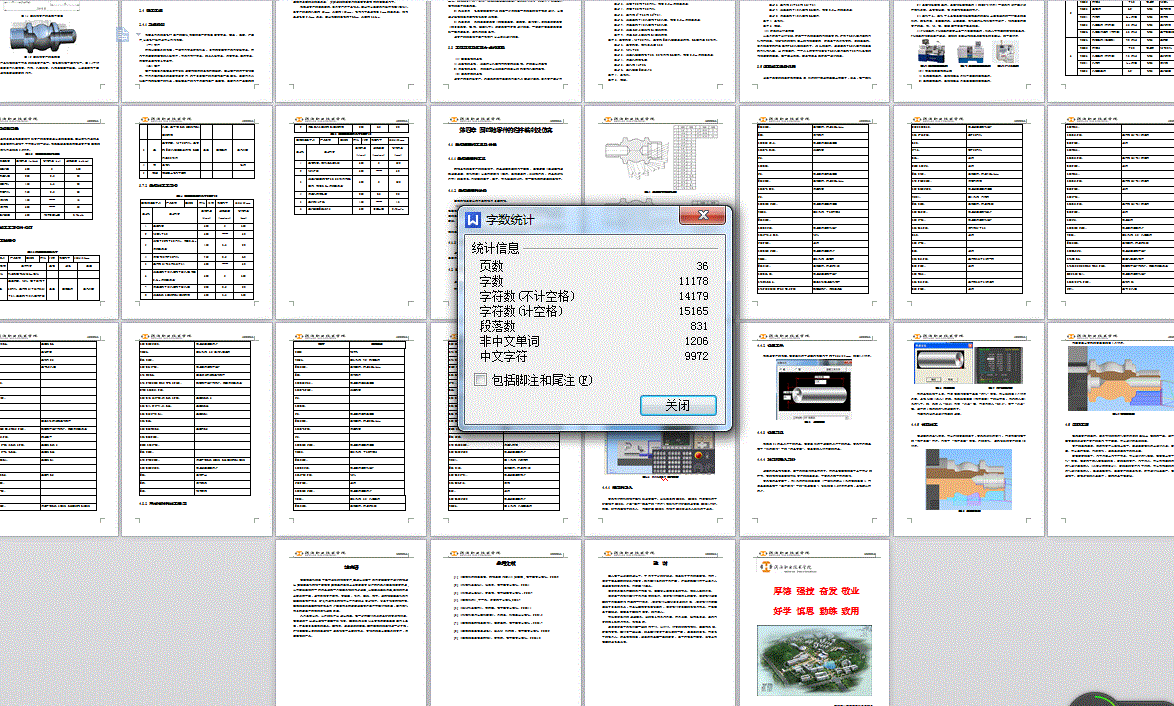Click the WPS Writer icon in dialog title
Image resolution: width=1174 pixels, height=706 pixels.
pos(473,219)
